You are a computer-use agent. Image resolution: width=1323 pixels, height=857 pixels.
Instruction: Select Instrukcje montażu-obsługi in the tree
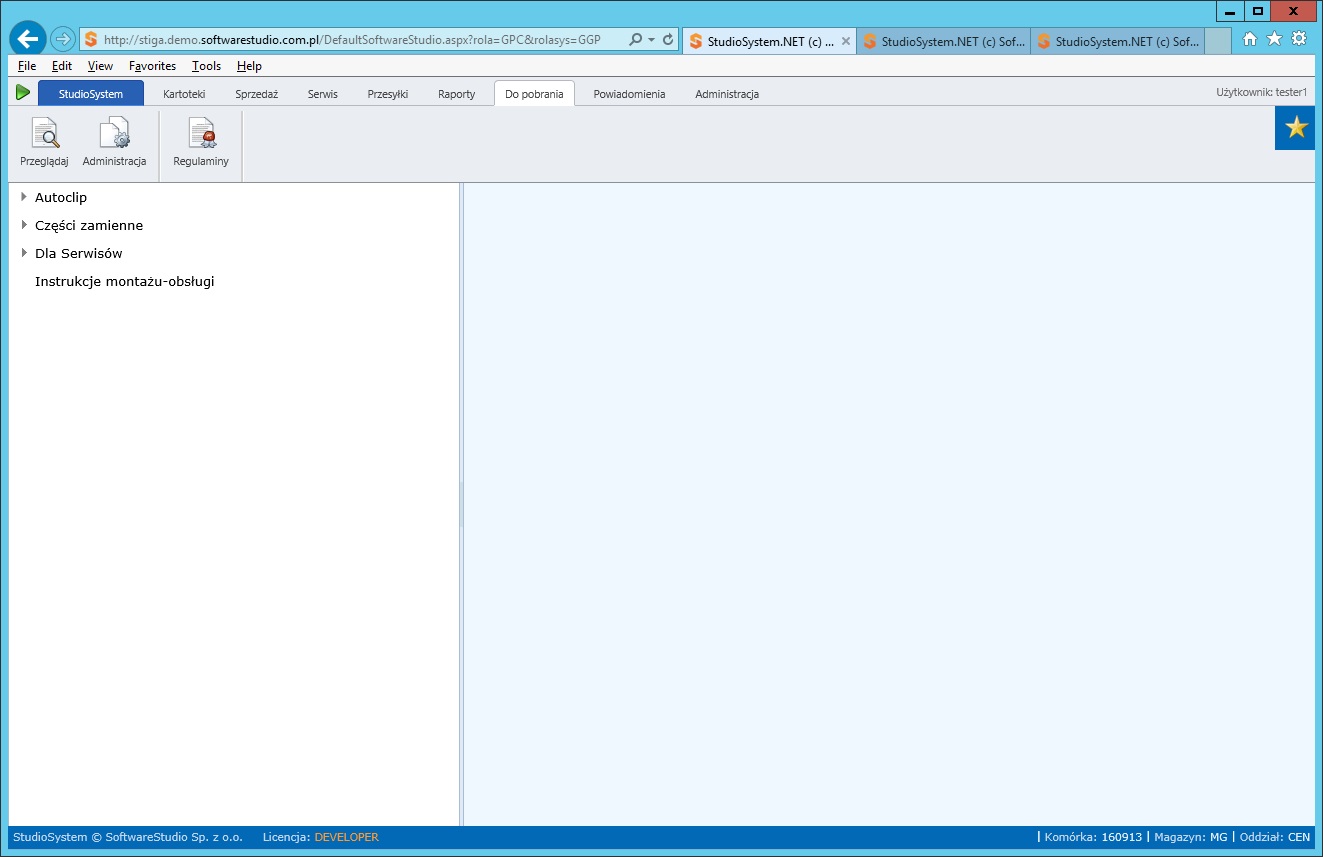point(125,282)
